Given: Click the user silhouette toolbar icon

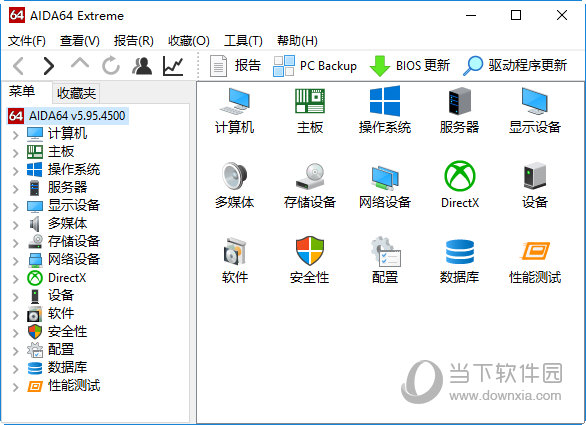Looking at the screenshot, I should [x=142, y=66].
